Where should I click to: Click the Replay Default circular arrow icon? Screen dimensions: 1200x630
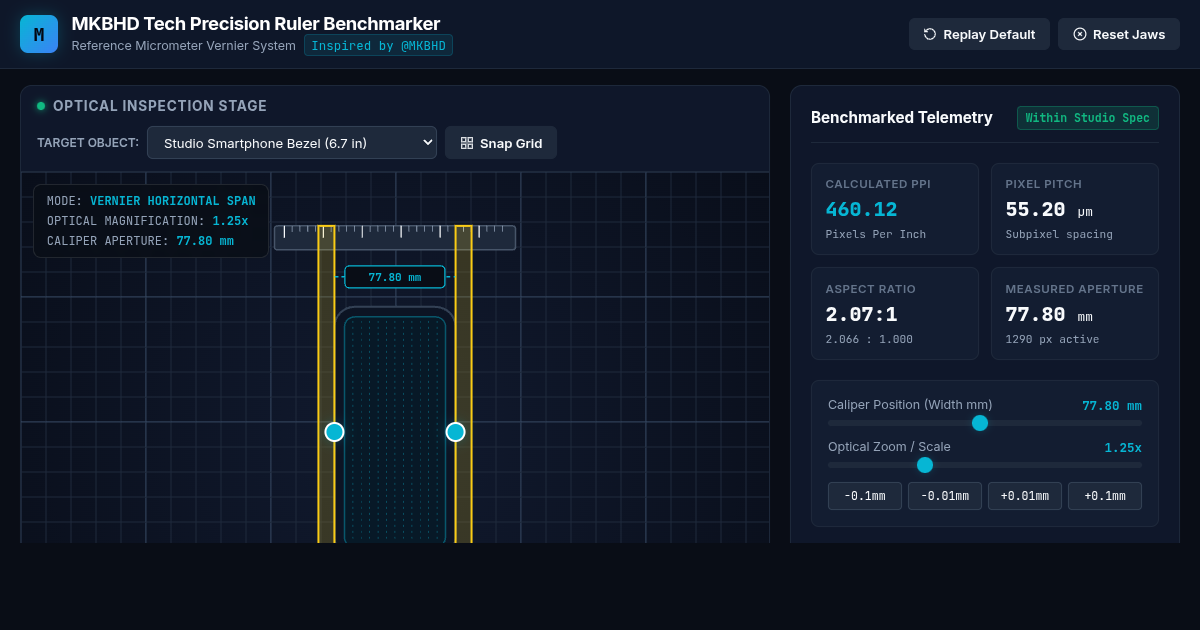[x=930, y=34]
